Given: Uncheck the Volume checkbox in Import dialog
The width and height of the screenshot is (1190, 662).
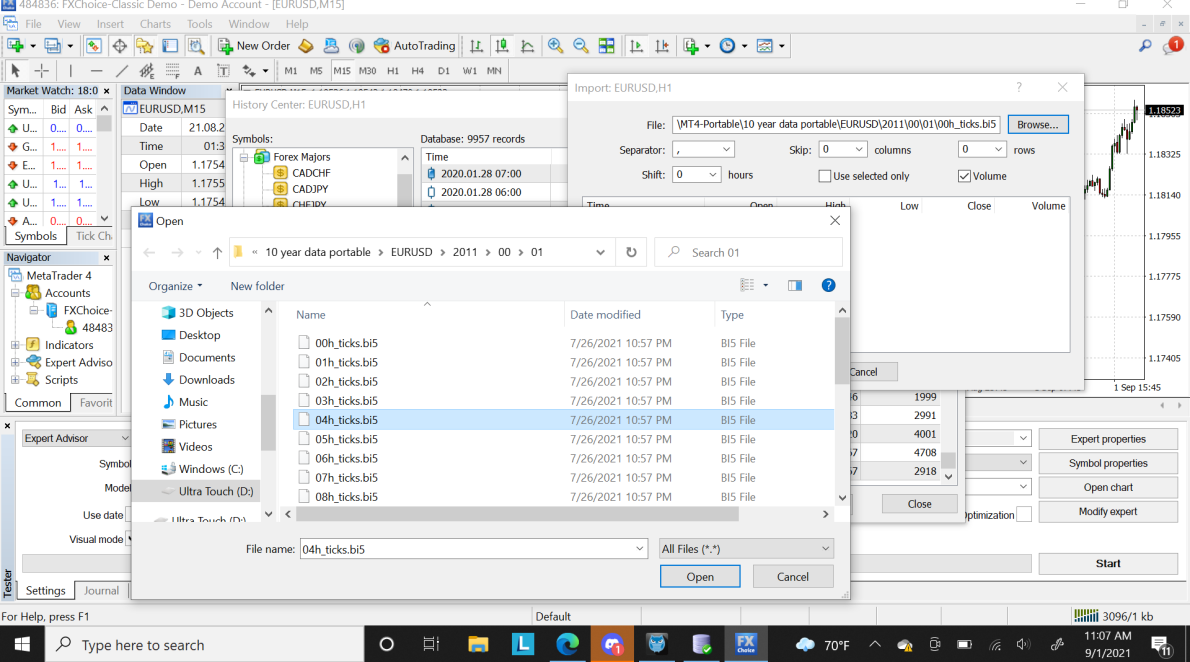Looking at the screenshot, I should [x=965, y=176].
